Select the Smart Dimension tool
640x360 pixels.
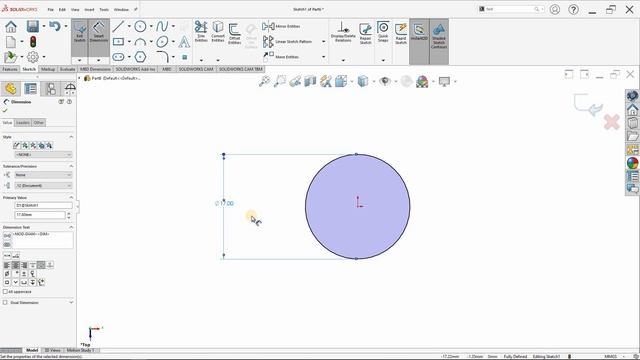pos(98,32)
